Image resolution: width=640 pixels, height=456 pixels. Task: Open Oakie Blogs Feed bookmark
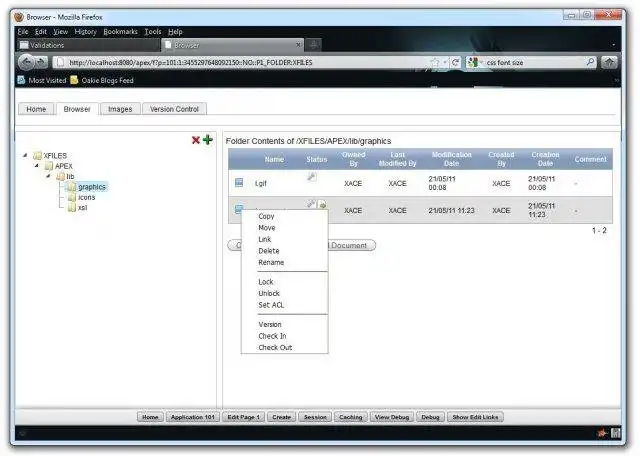coord(102,80)
